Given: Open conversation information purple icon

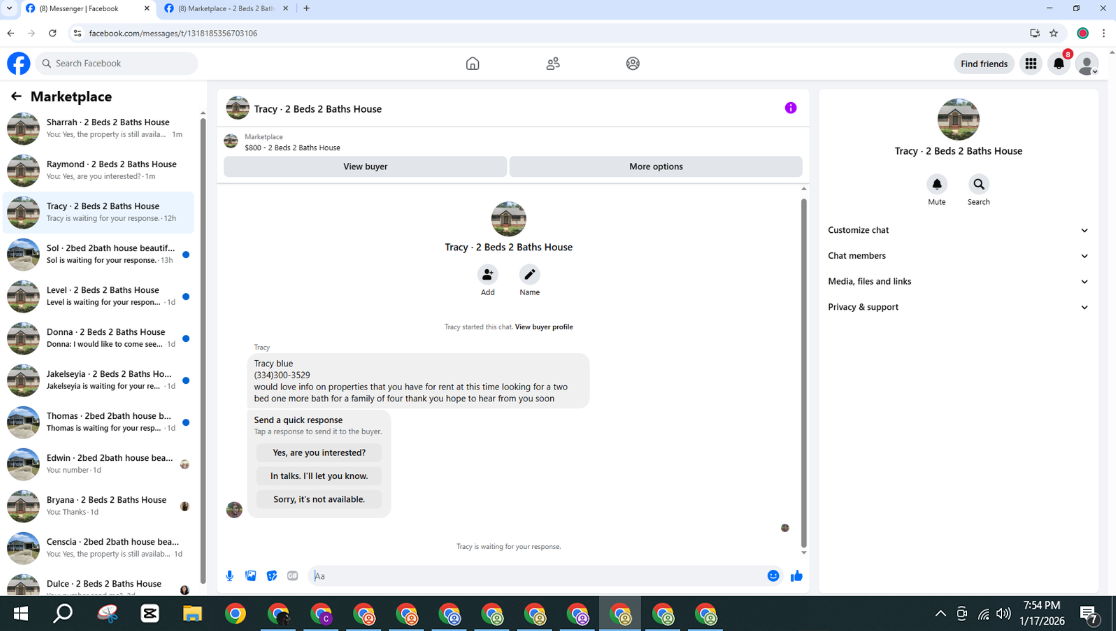Looking at the screenshot, I should click(x=791, y=108).
